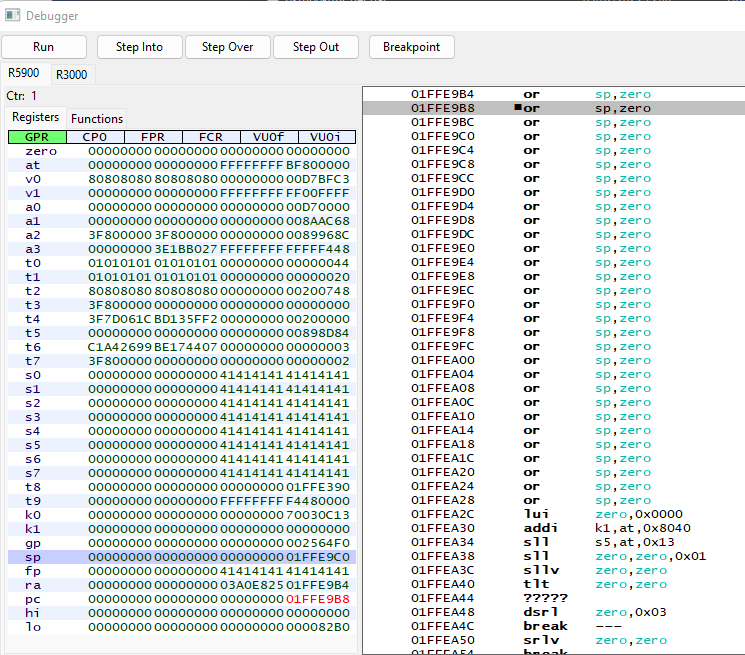Image resolution: width=745 pixels, height=655 pixels.
Task: Select the GPR register category
Action: point(37,137)
